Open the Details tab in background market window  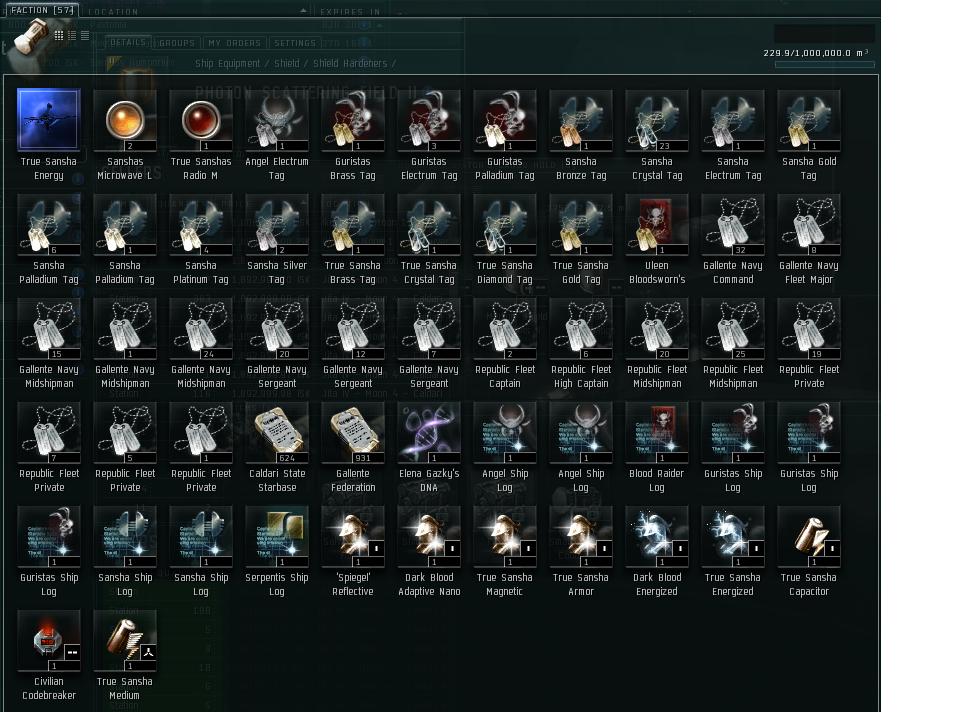pyautogui.click(x=127, y=42)
